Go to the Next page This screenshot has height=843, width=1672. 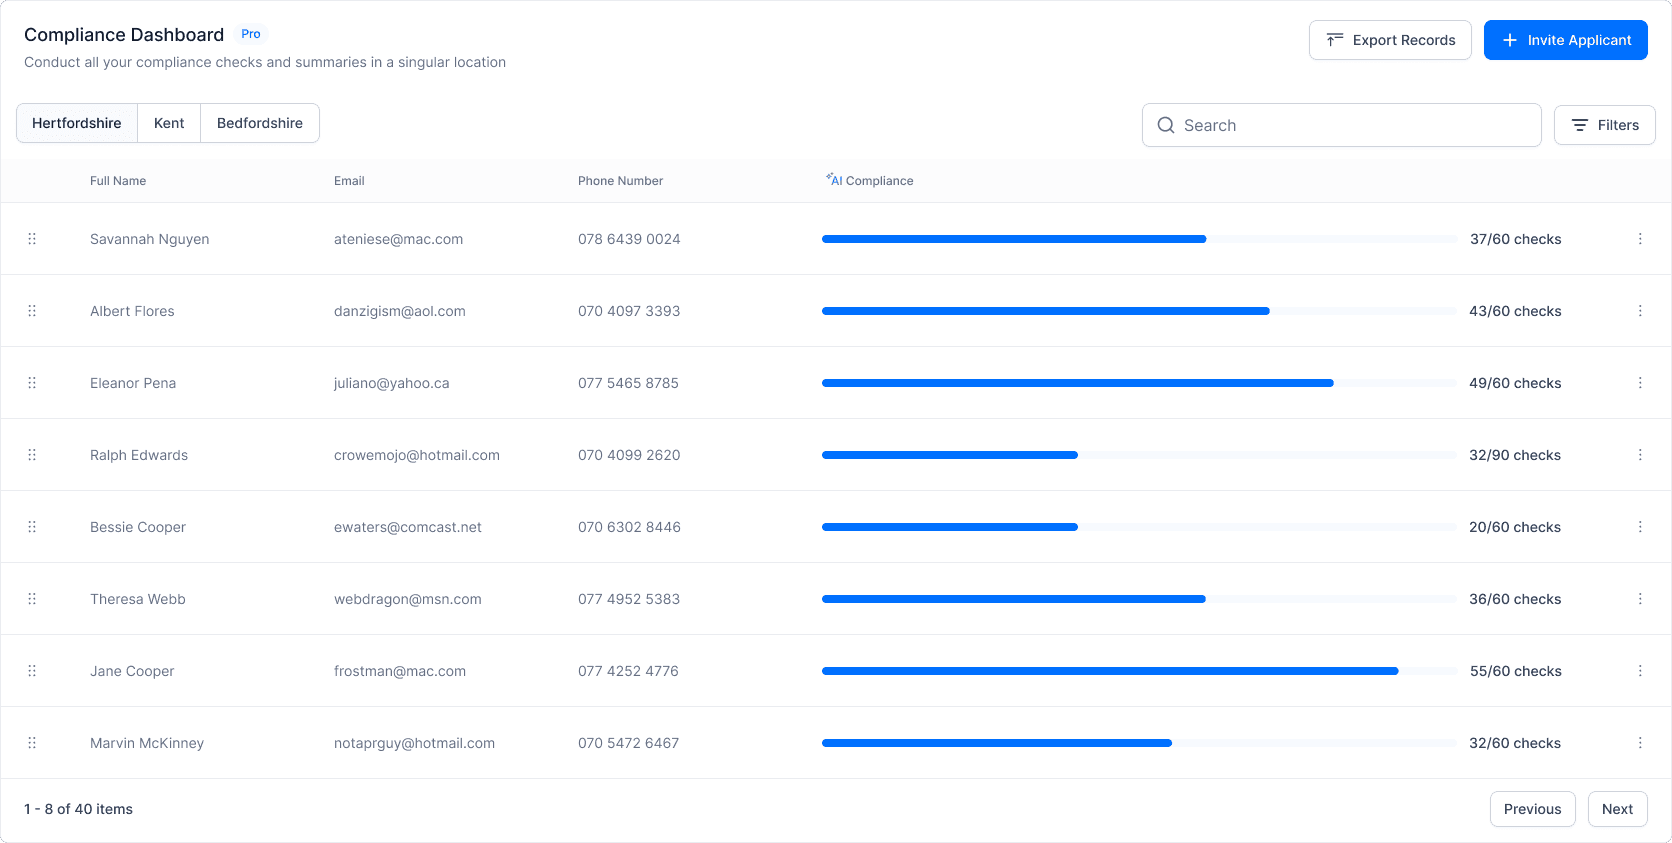click(1617, 809)
